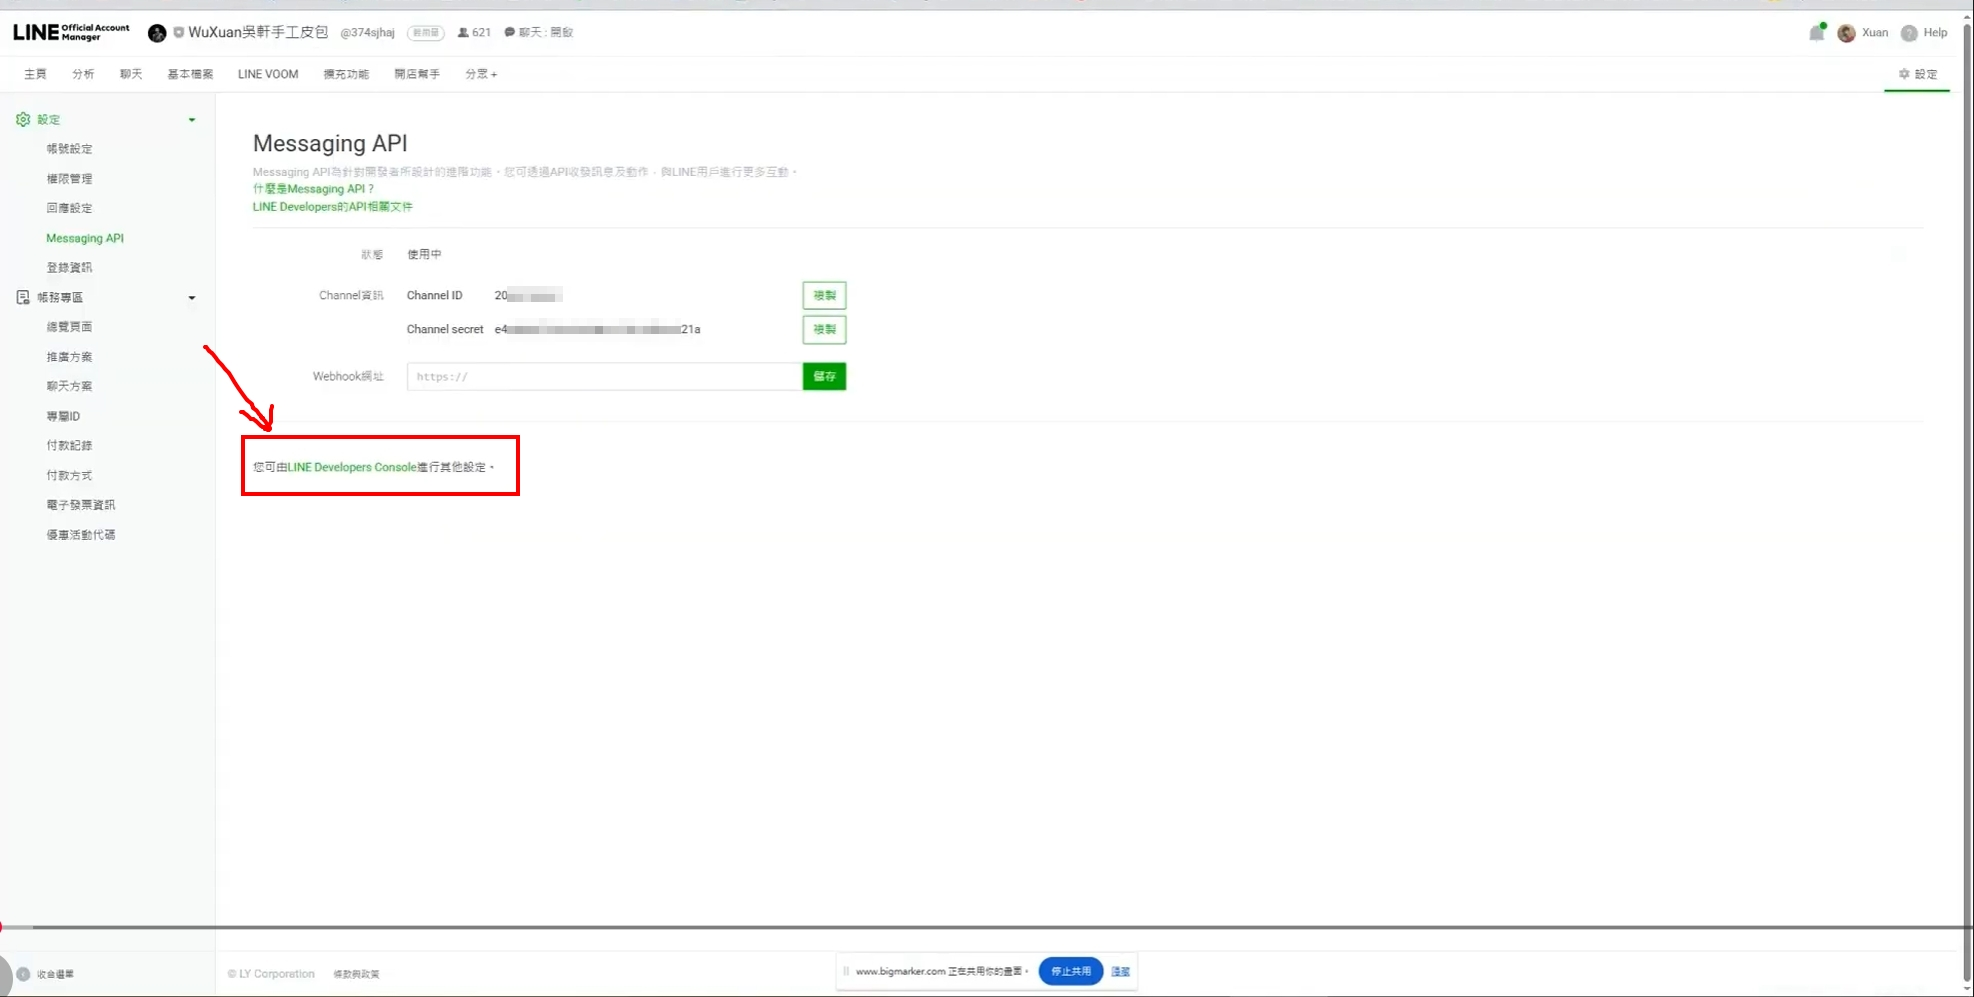Viewport: 1974px width, 997px height.
Task: Click the account profile picture next to WuXuan
Action: pyautogui.click(x=157, y=33)
